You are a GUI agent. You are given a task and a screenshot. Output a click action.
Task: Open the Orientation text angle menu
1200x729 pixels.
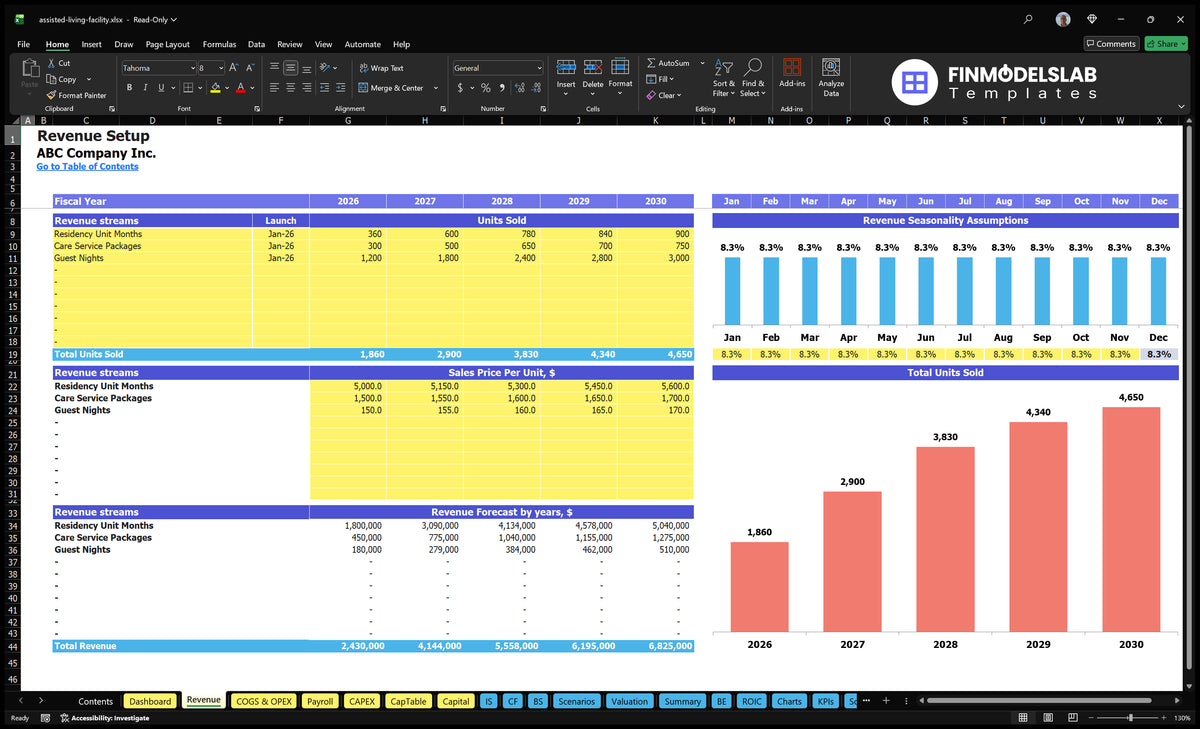pos(327,68)
